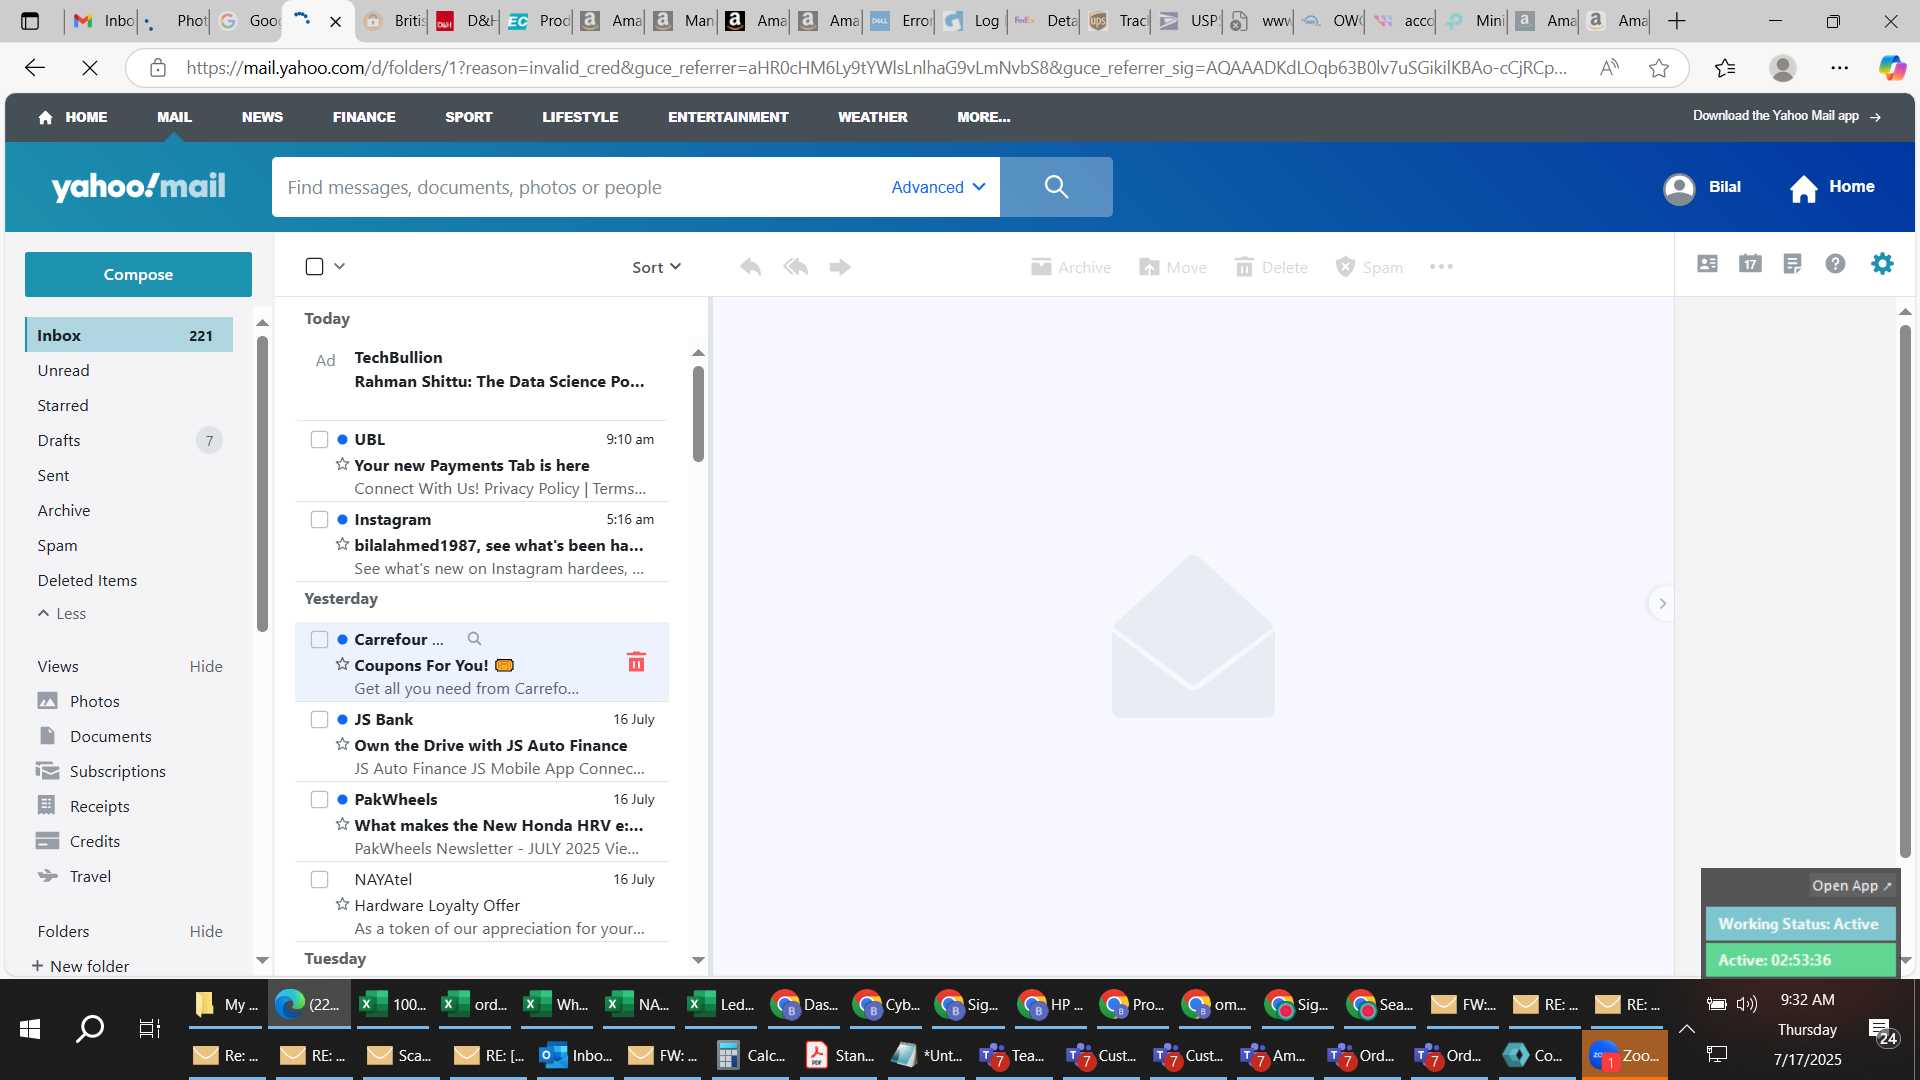The width and height of the screenshot is (1920, 1080).
Task: Open the Documents view
Action: (x=94, y=736)
